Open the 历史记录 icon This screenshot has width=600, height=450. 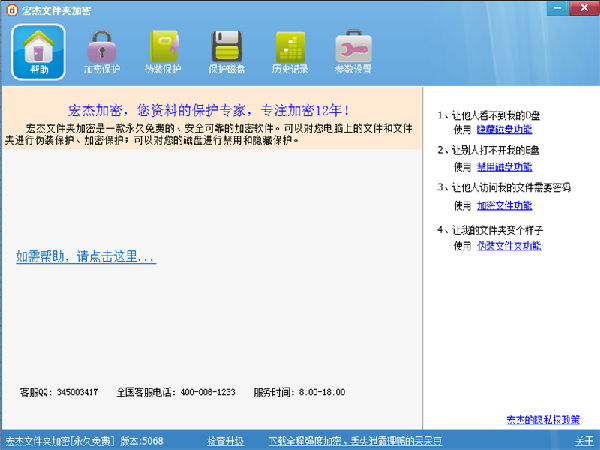[290, 51]
